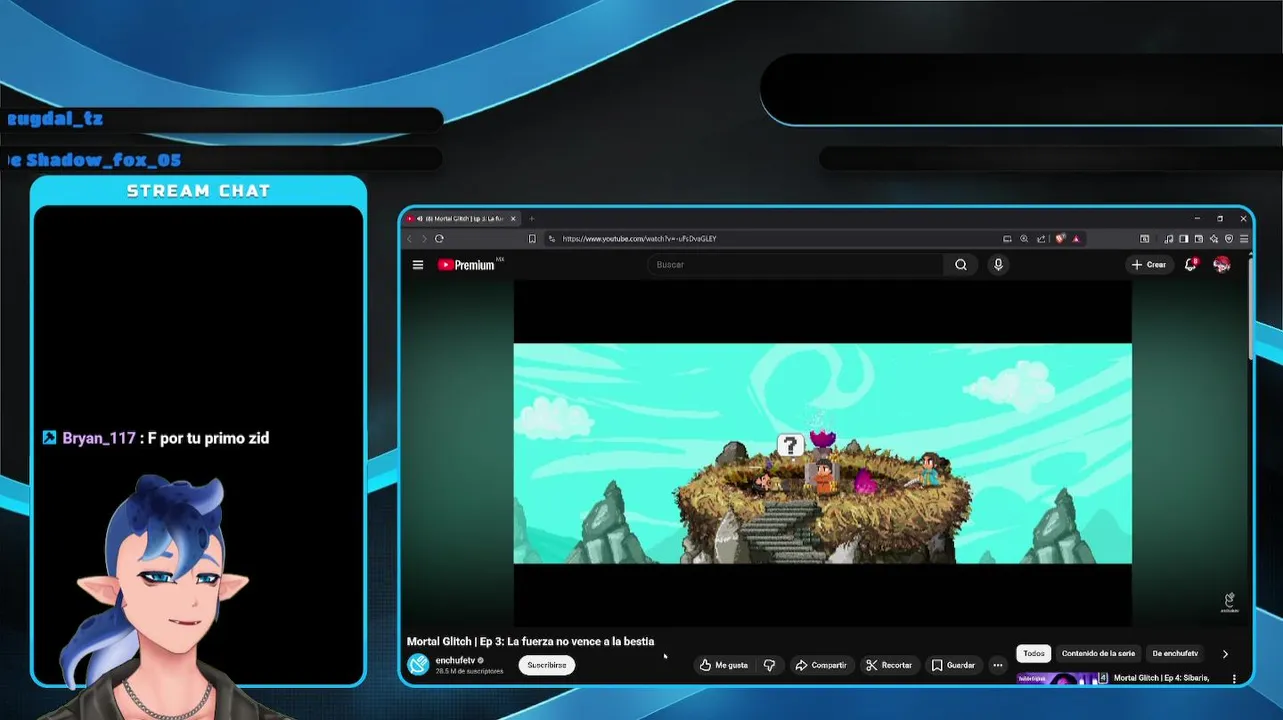This screenshot has width=1283, height=720.
Task: Open the YouTube account avatar menu
Action: pyautogui.click(x=1222, y=265)
